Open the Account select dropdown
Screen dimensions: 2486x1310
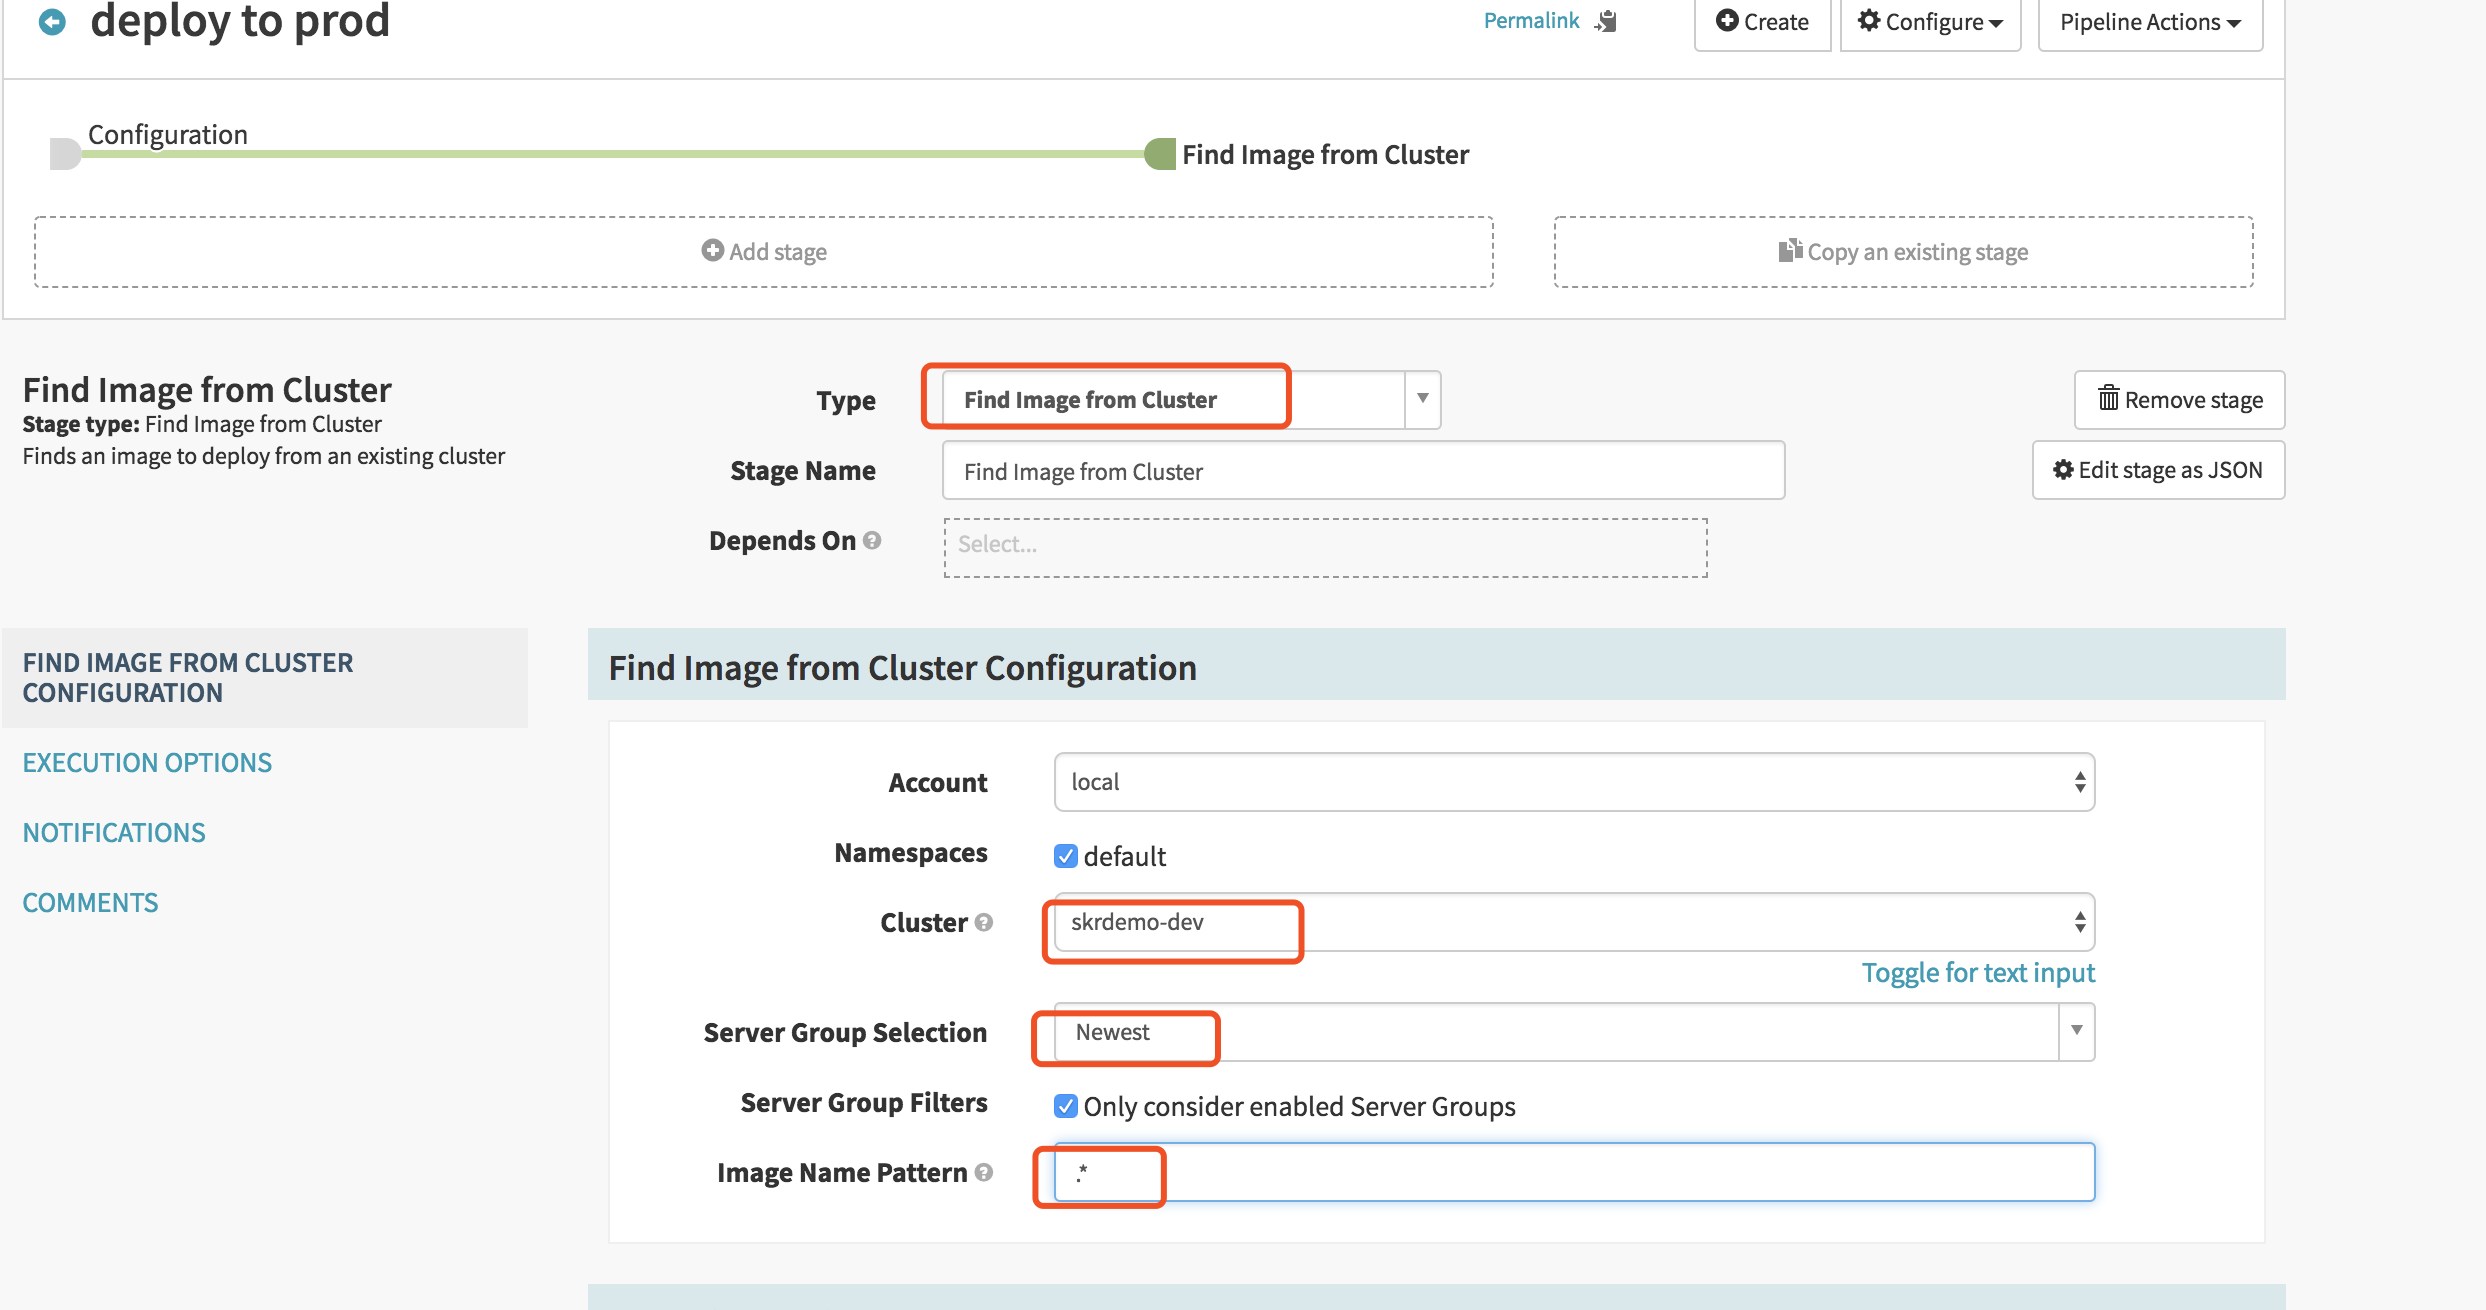click(x=1573, y=782)
